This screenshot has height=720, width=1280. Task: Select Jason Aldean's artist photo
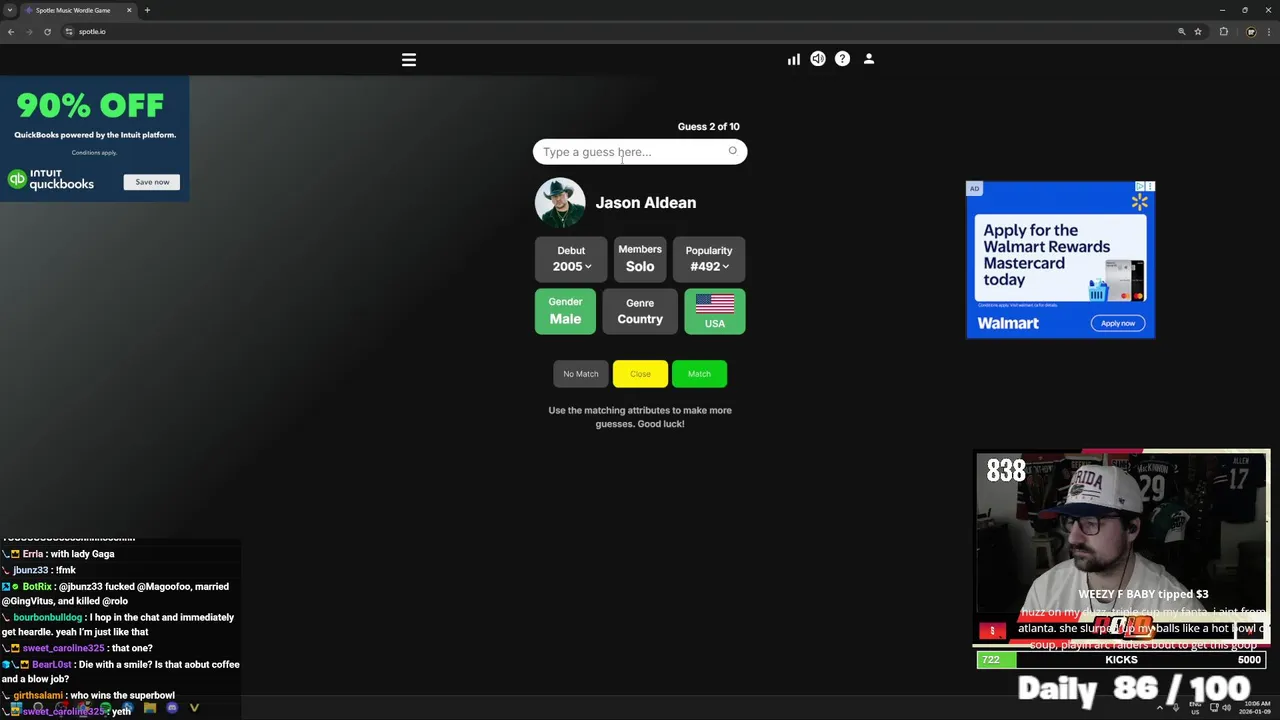tap(560, 203)
